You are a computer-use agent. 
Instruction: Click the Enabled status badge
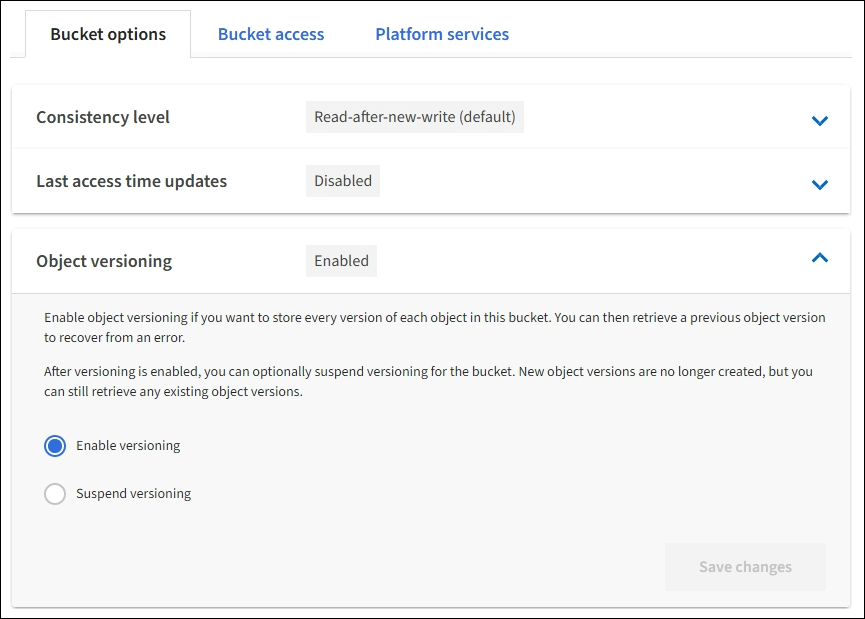click(341, 261)
